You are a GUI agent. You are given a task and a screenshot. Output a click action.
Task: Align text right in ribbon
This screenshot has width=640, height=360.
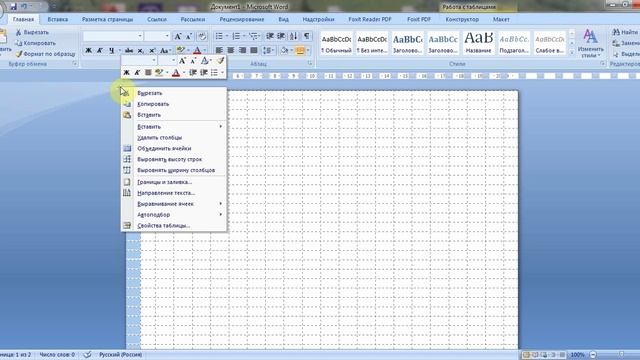click(x=242, y=50)
